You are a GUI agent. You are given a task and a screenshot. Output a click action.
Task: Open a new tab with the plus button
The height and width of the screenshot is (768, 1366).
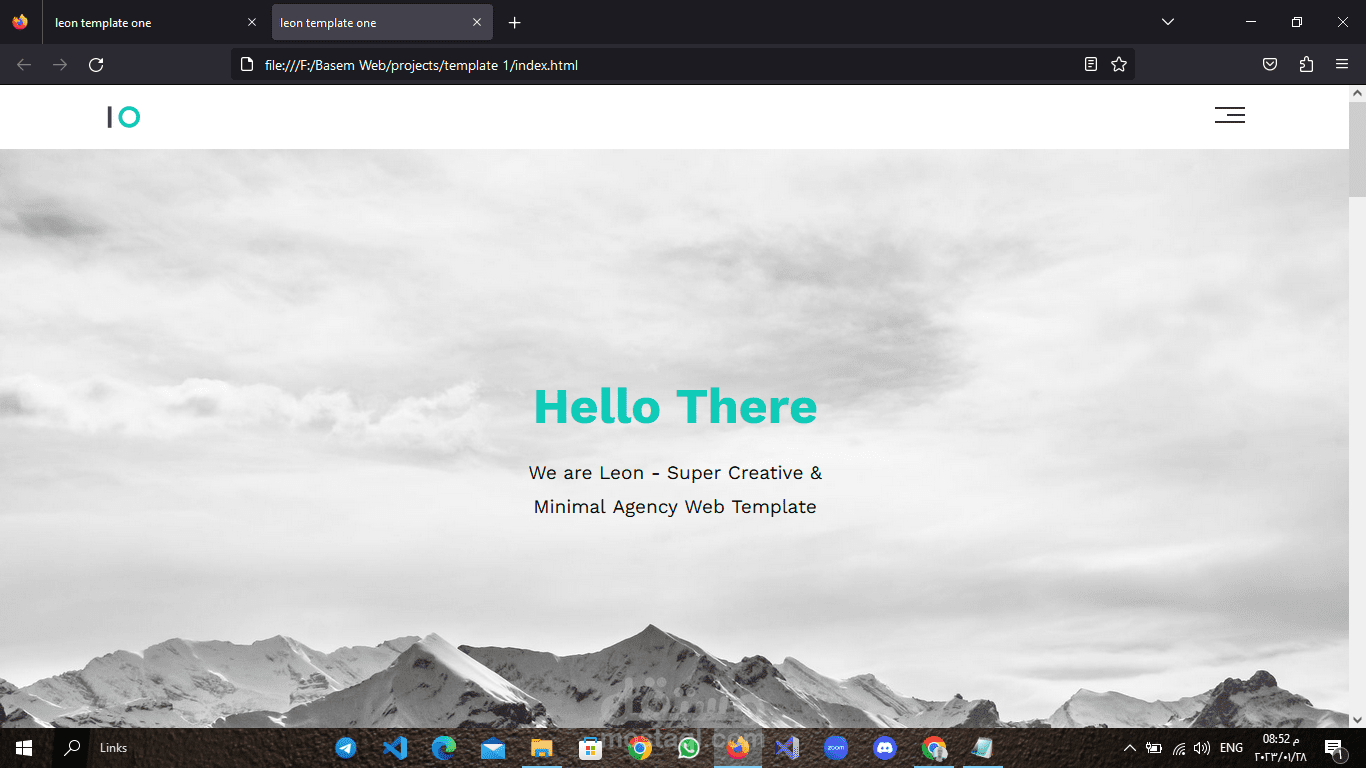[x=514, y=23]
